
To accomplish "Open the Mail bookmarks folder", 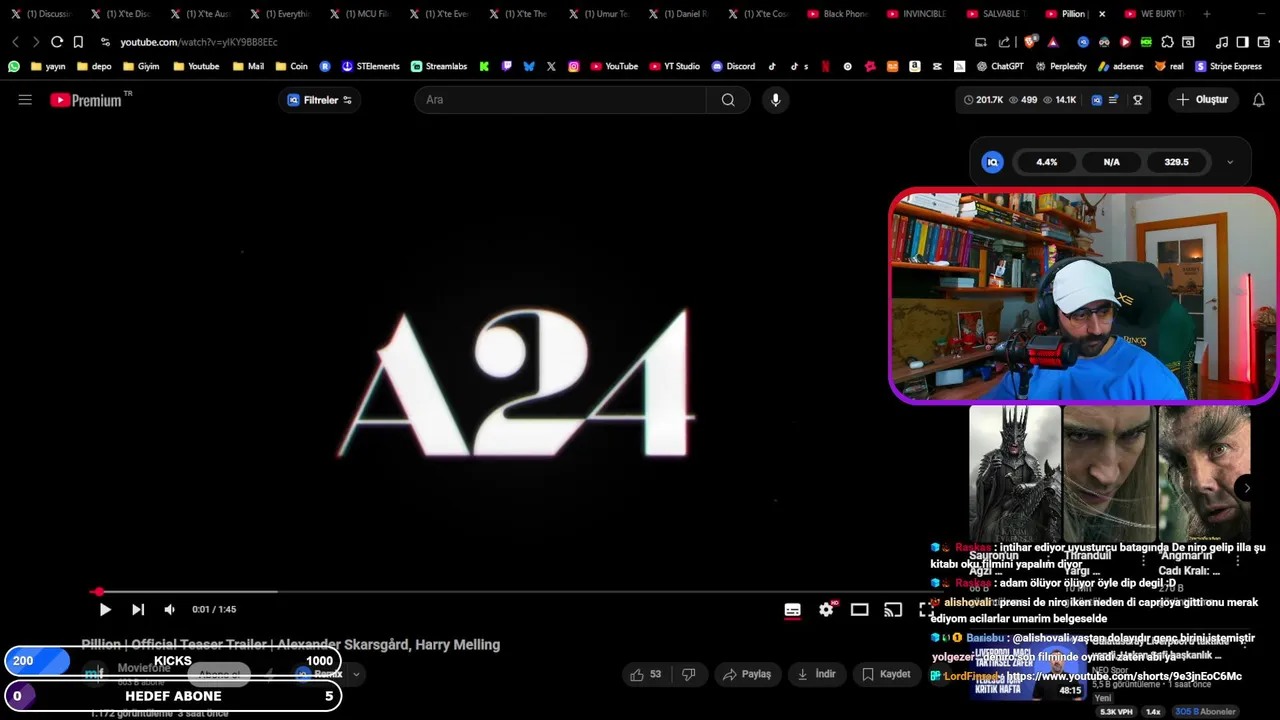I will pos(248,67).
